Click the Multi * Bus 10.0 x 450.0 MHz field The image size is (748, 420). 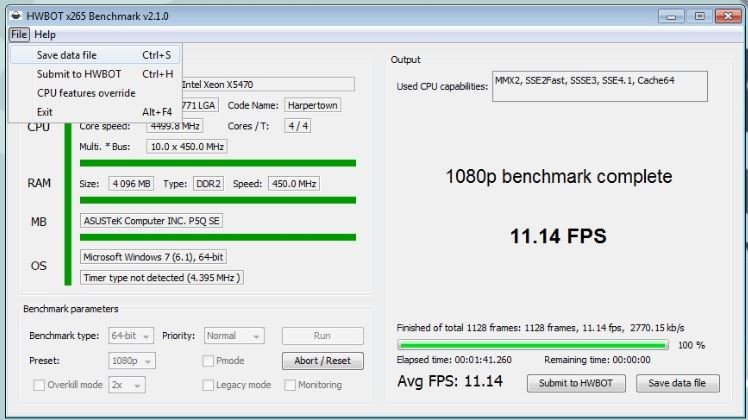(x=187, y=147)
